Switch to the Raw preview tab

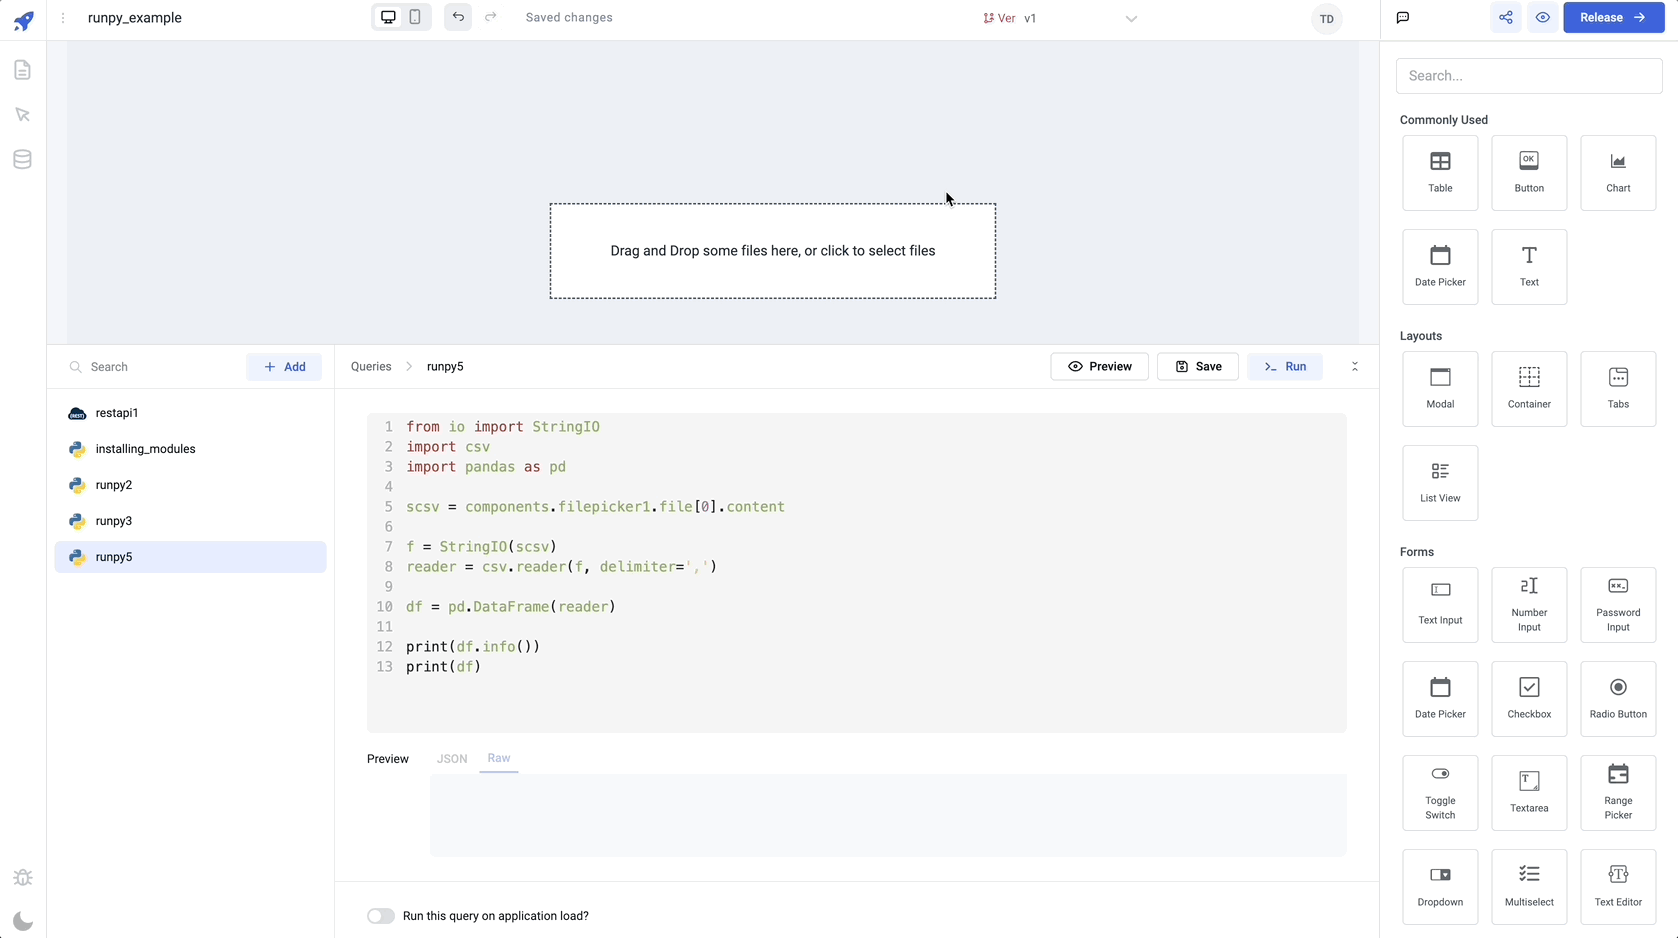498,758
